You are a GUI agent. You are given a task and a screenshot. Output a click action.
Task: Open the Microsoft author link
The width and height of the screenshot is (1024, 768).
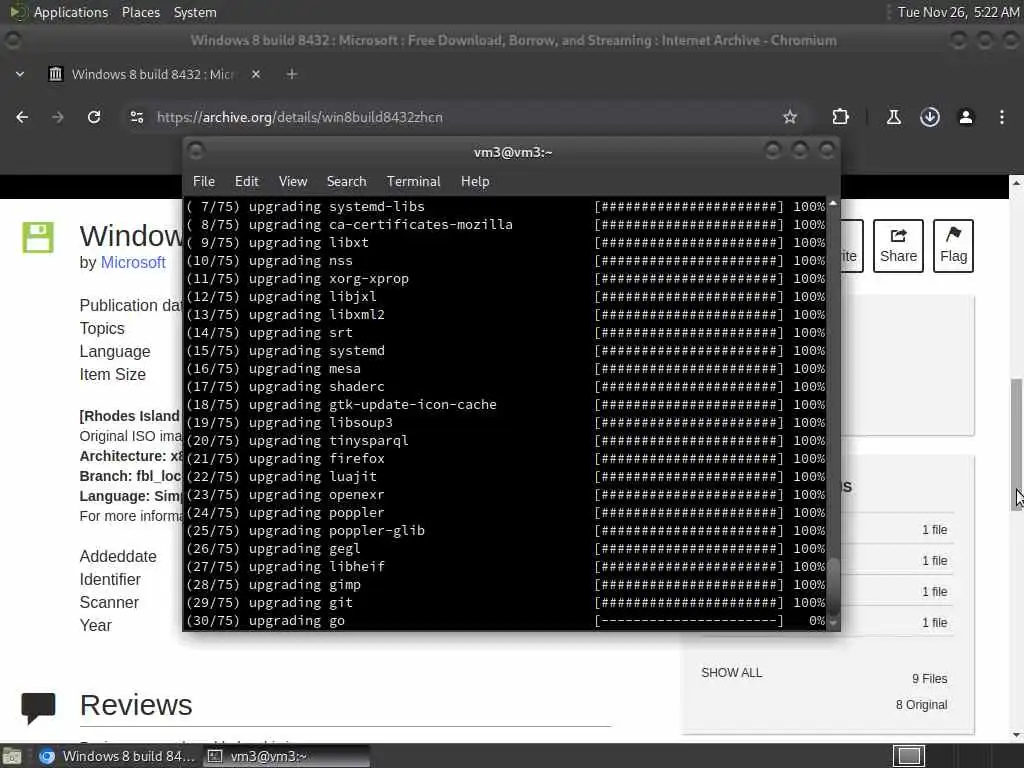(x=133, y=263)
